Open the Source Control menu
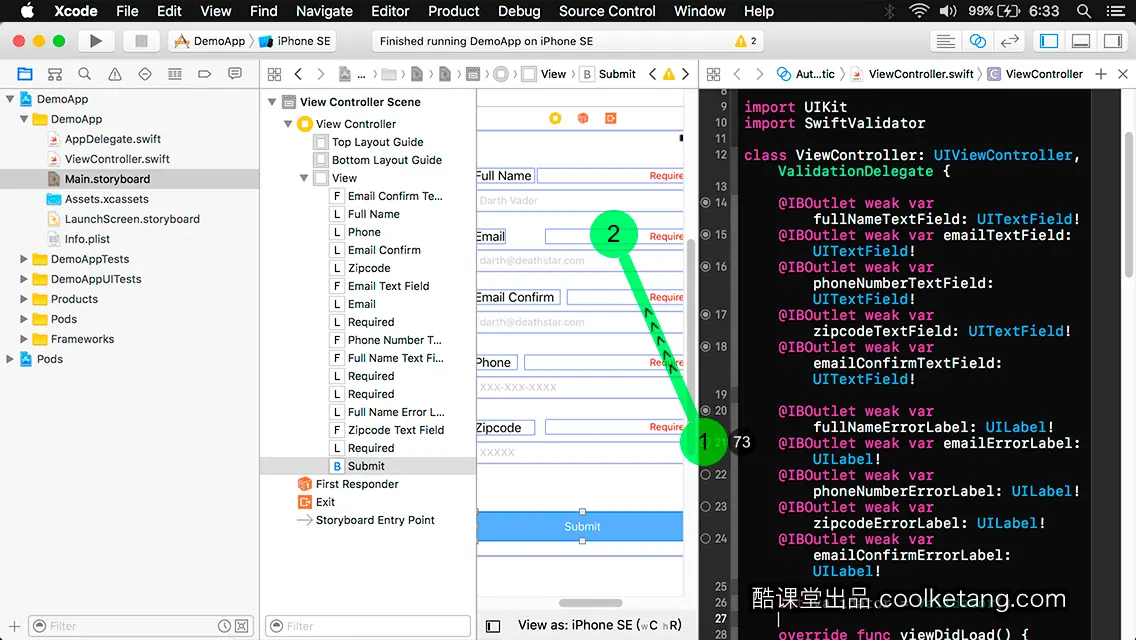The width and height of the screenshot is (1136, 640). [607, 11]
